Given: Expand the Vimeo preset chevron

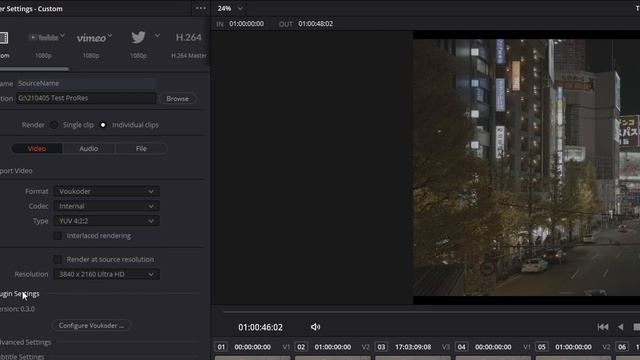Looking at the screenshot, I should [x=110, y=36].
